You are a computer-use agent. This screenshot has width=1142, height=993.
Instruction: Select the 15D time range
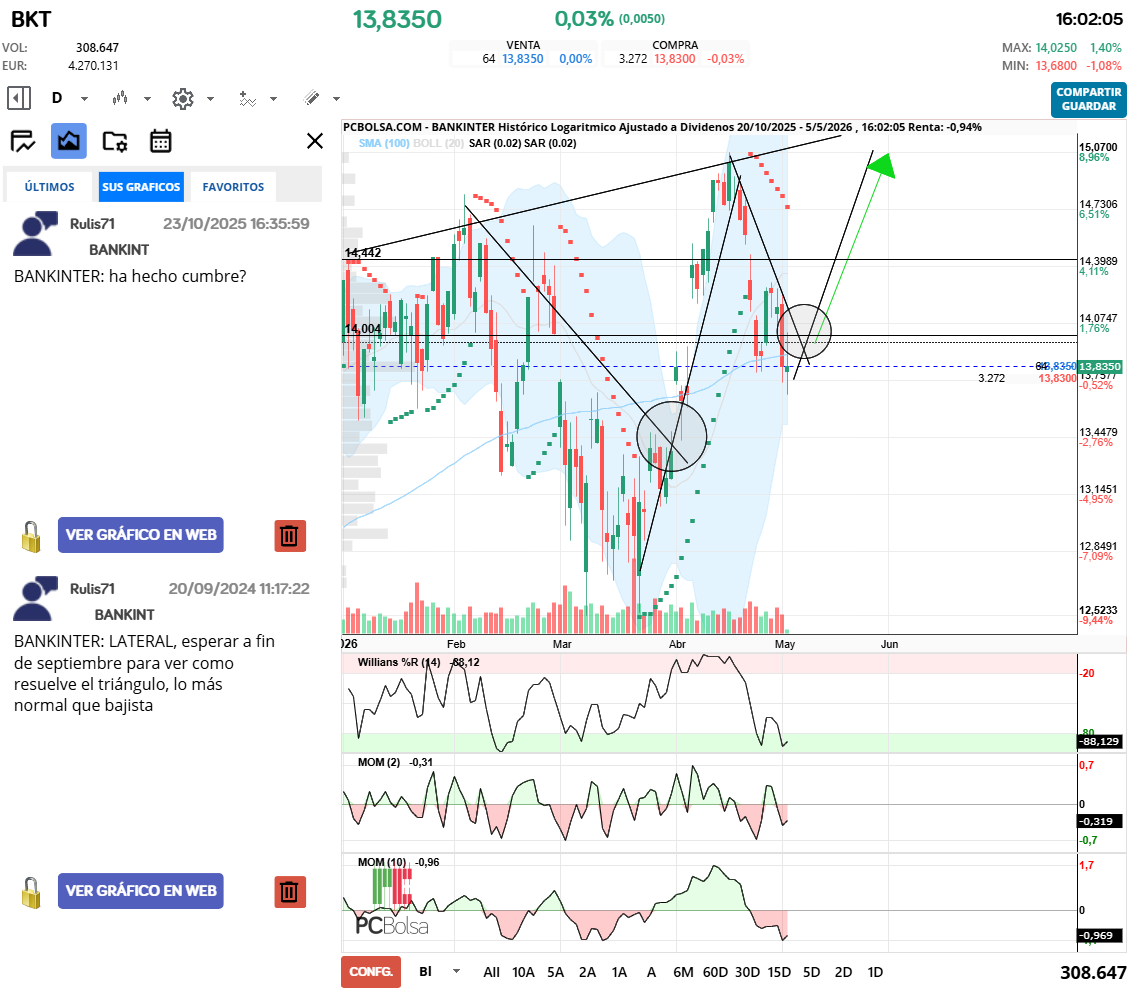(x=779, y=972)
